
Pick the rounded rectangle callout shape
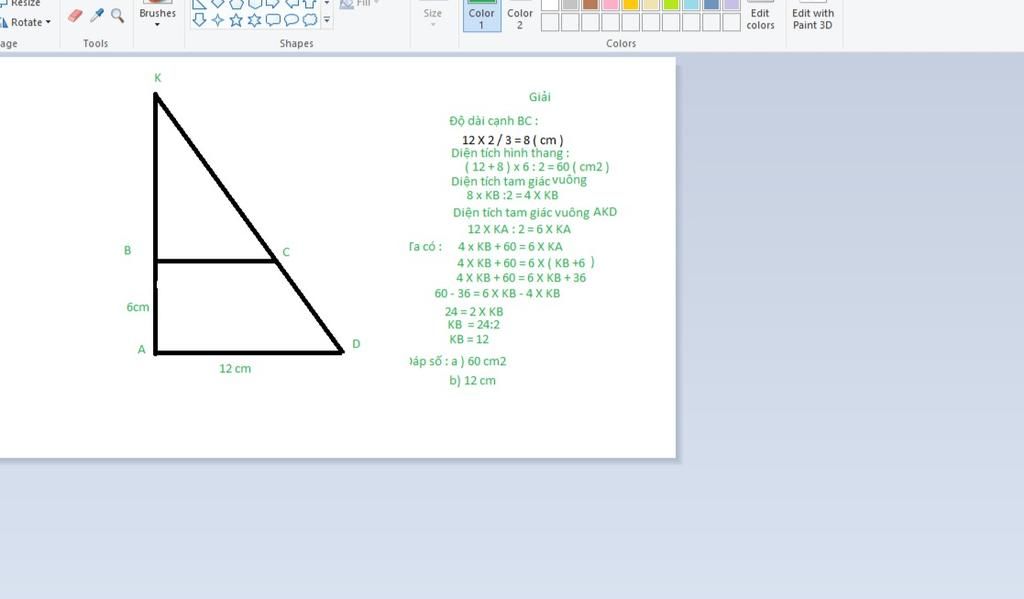coord(273,20)
